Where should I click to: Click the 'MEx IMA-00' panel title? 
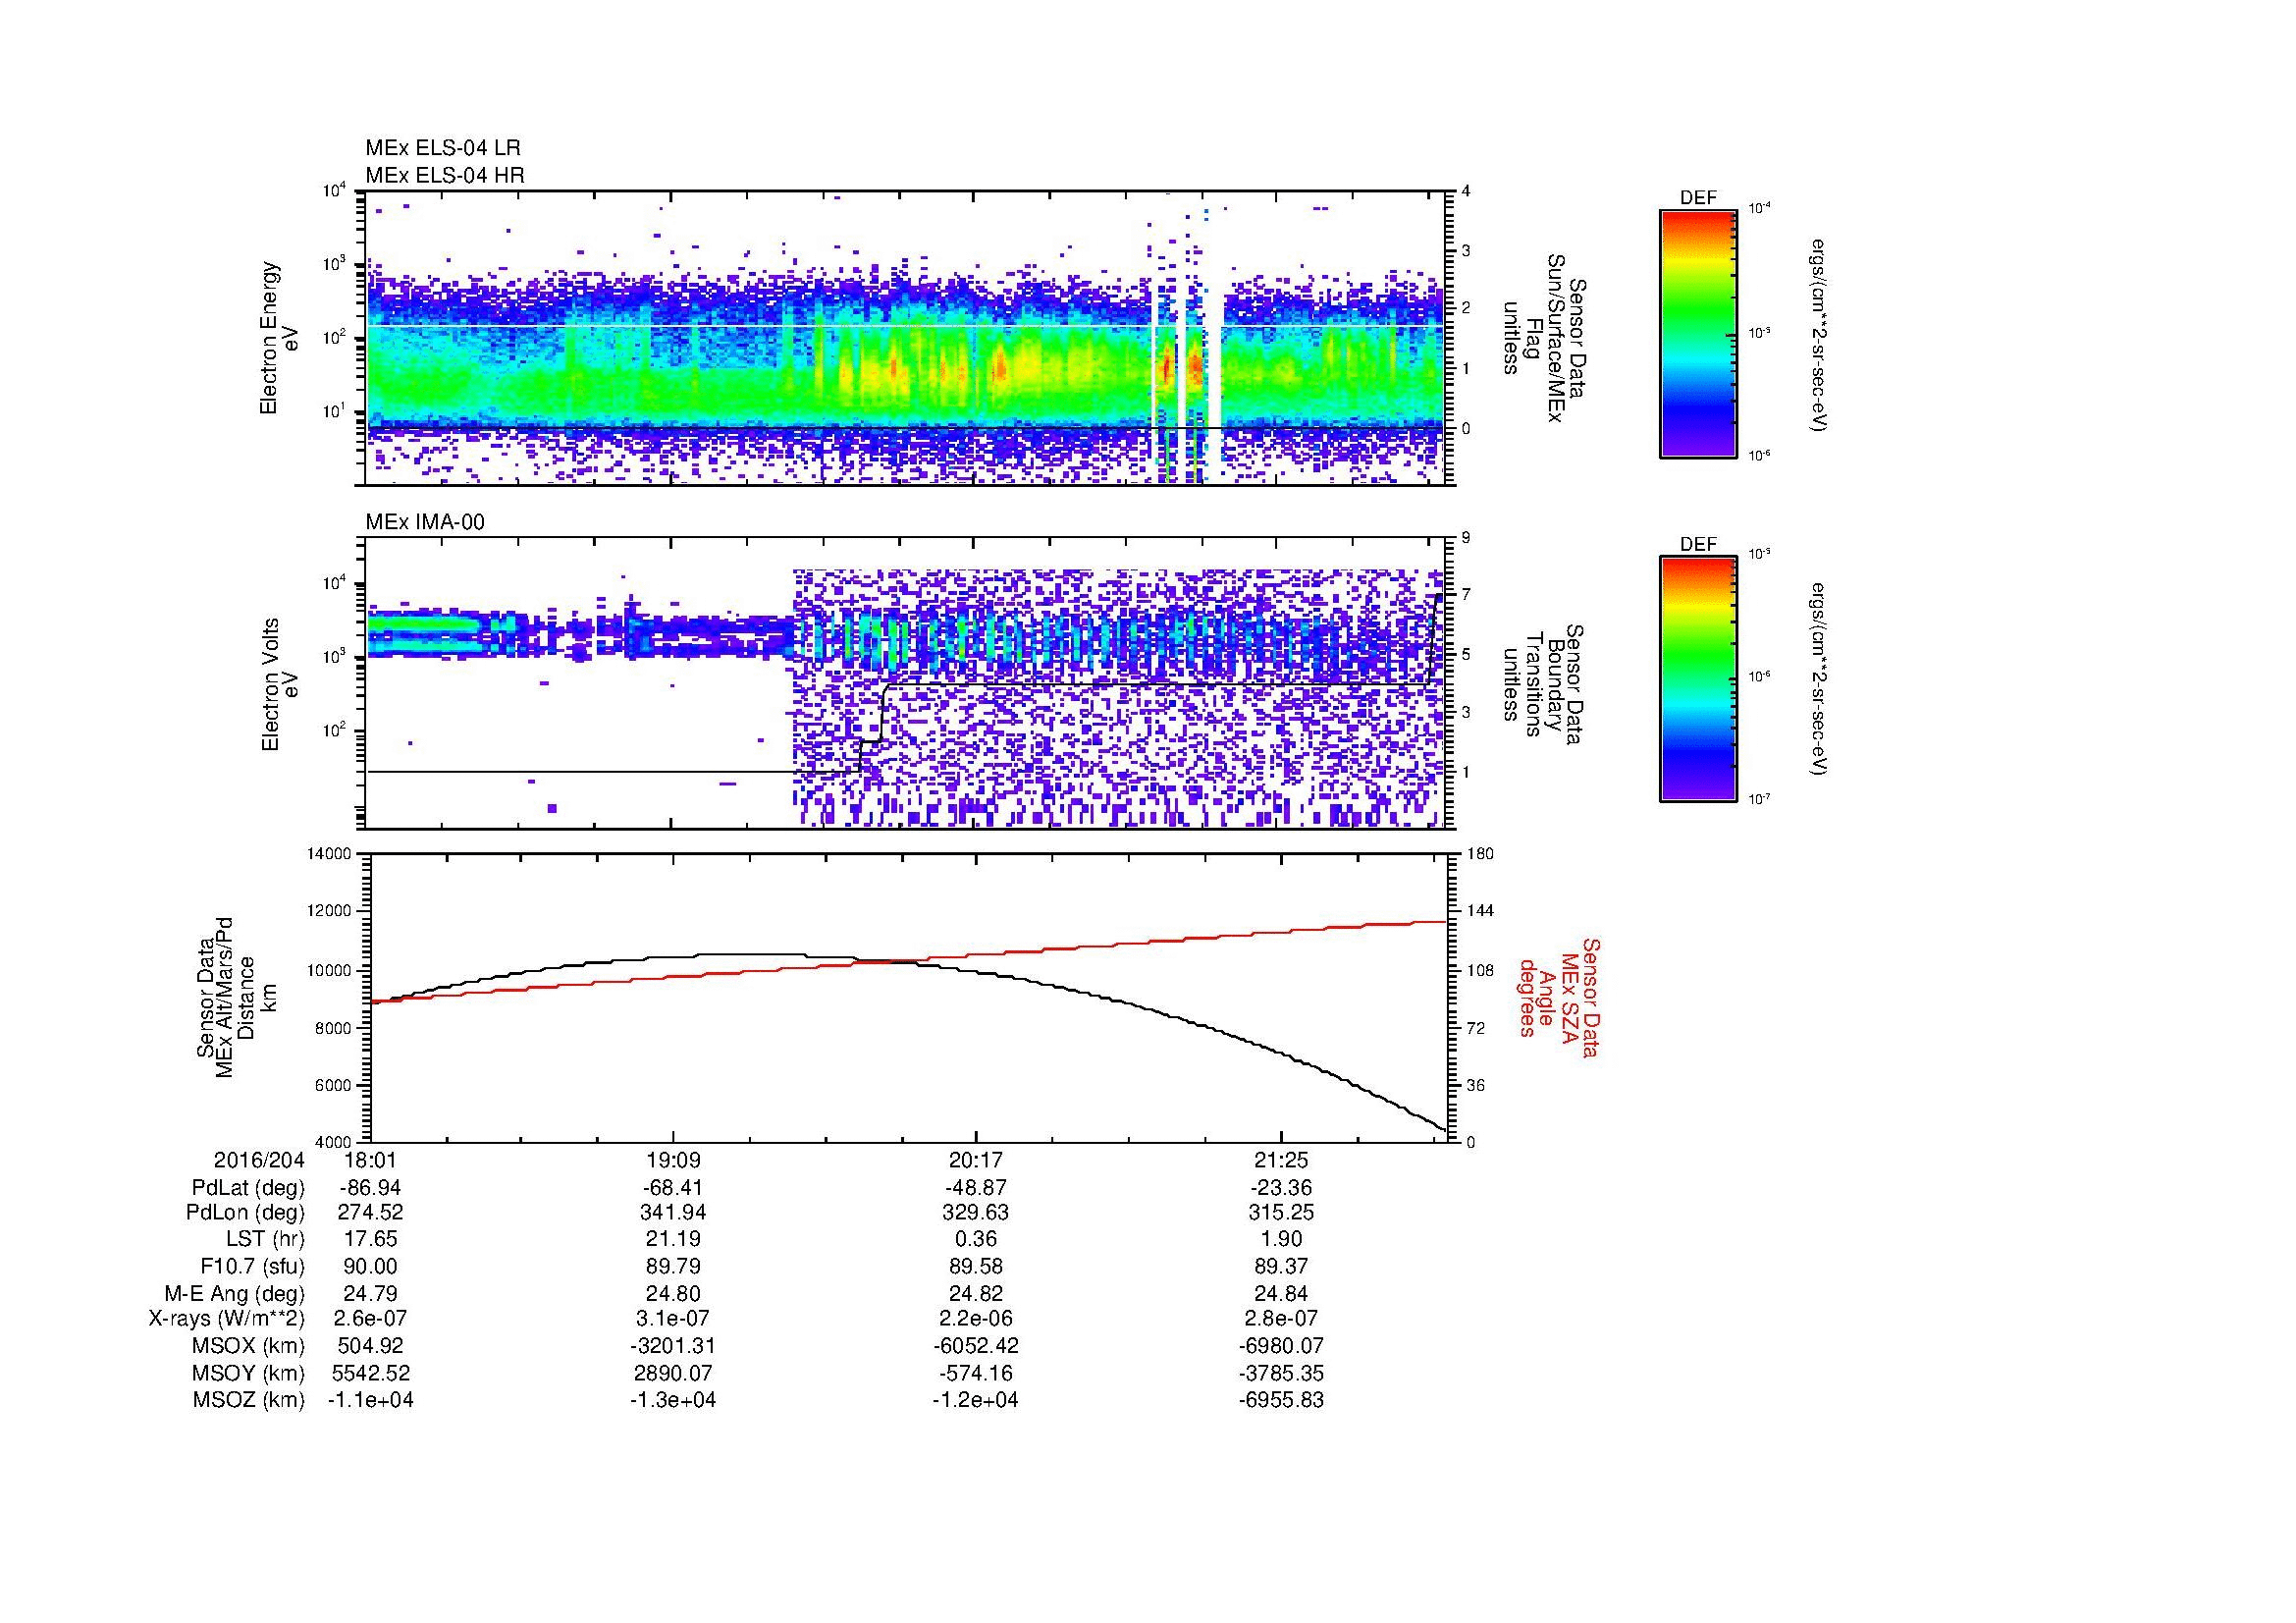(425, 522)
